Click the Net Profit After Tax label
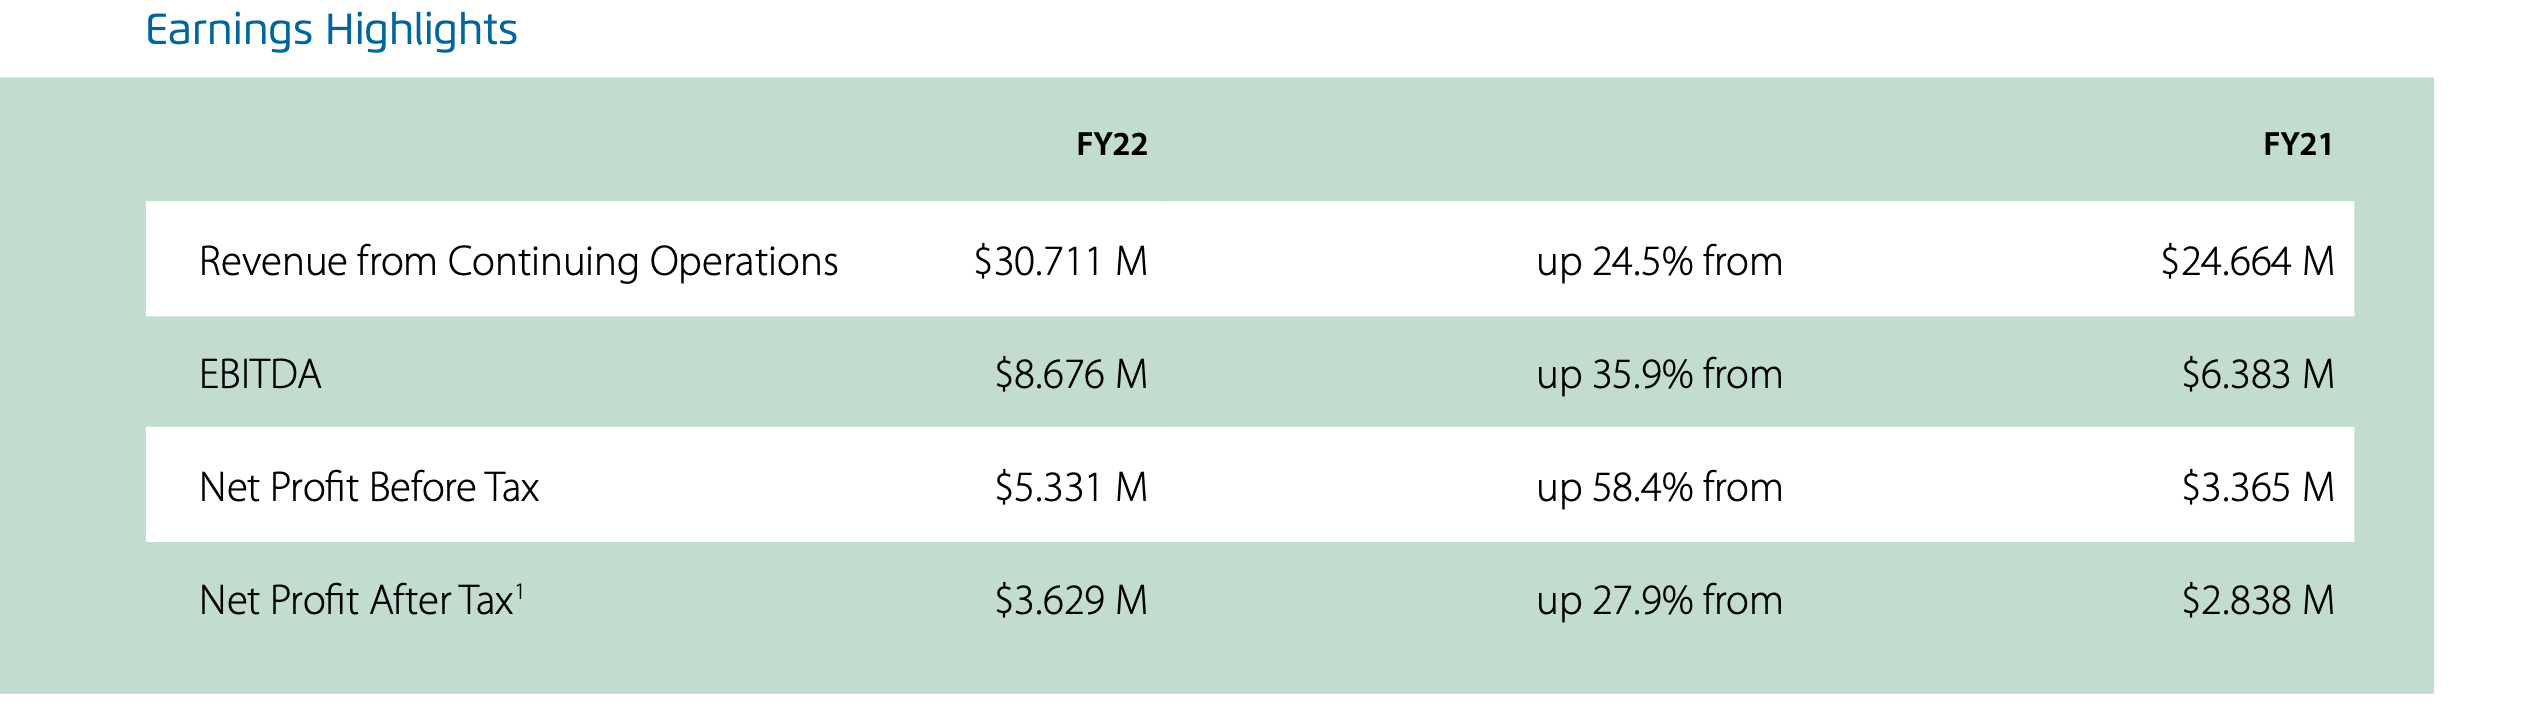This screenshot has height=718, width=2528. [x=356, y=601]
